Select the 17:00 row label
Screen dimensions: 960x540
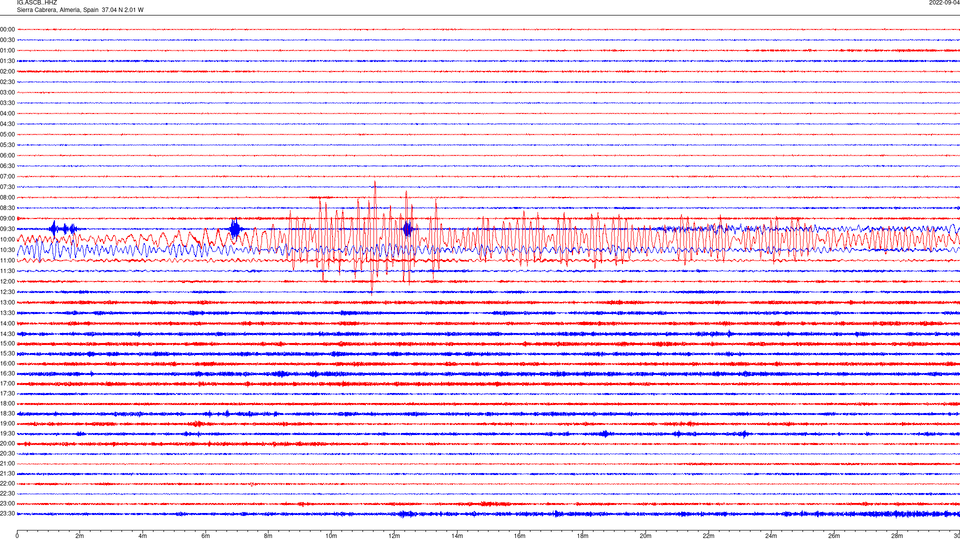click(x=7, y=384)
